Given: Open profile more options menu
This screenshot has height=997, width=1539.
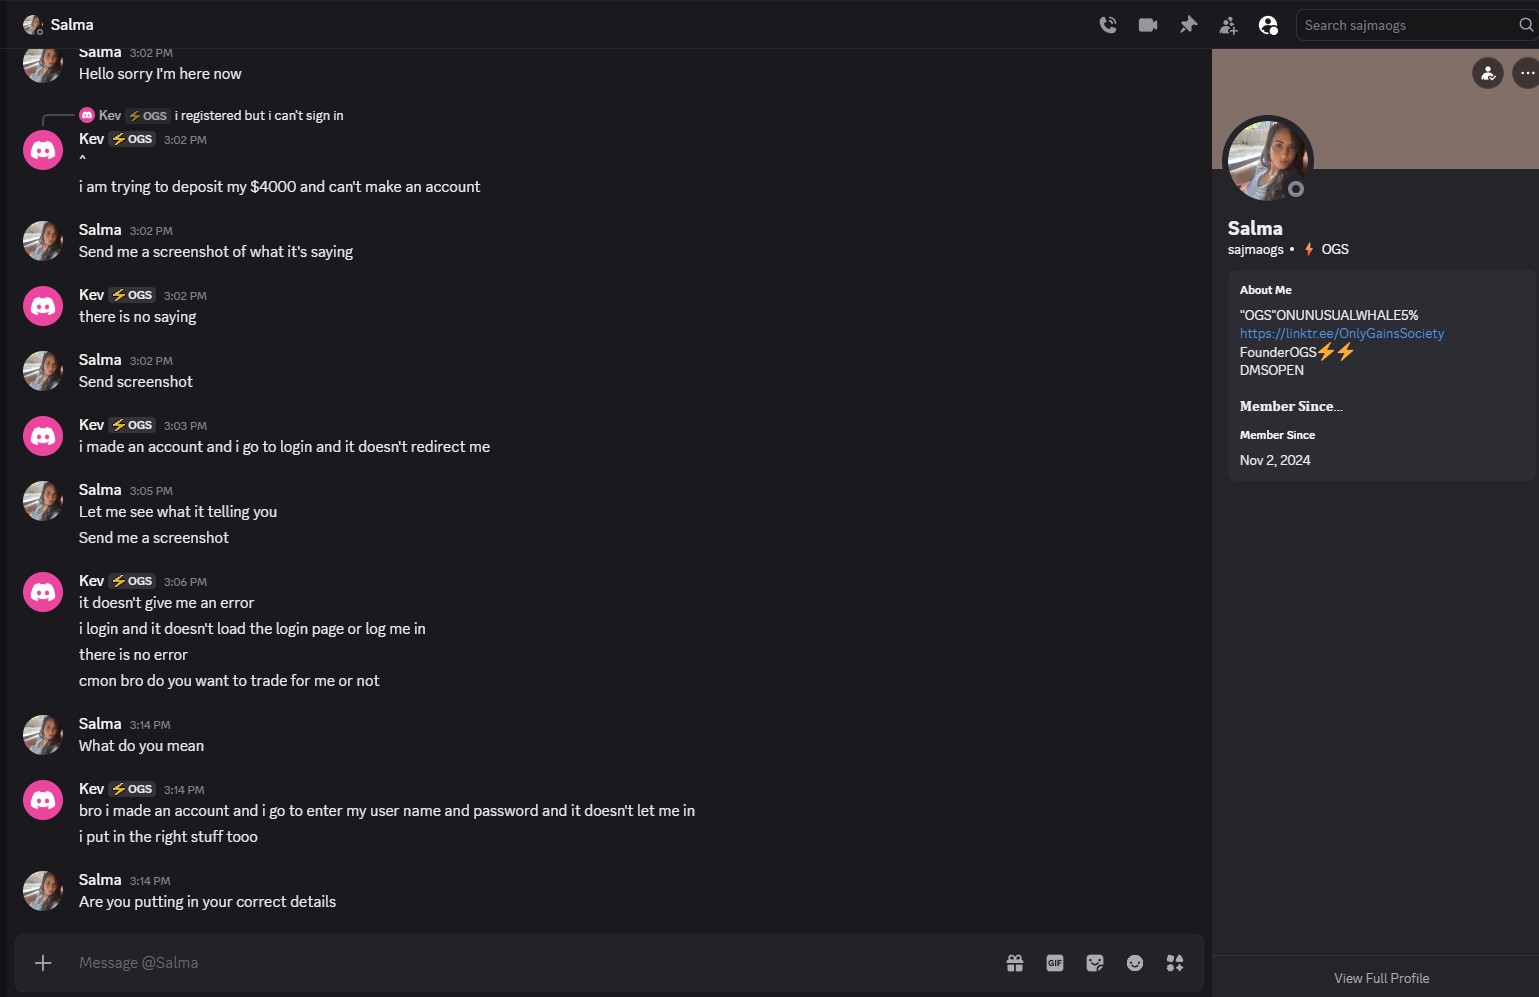Looking at the screenshot, I should tap(1526, 73).
